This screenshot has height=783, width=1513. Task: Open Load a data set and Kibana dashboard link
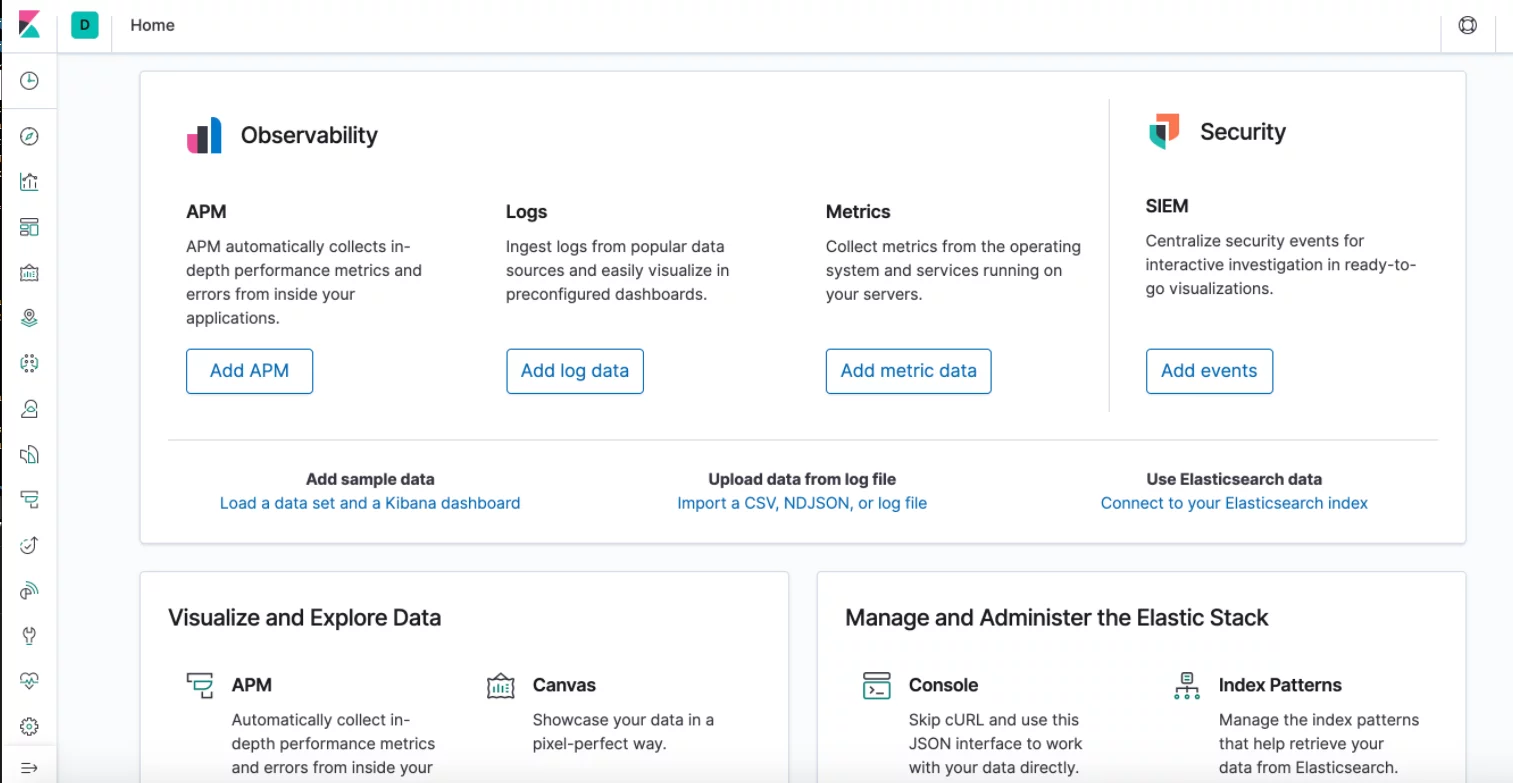pos(370,503)
